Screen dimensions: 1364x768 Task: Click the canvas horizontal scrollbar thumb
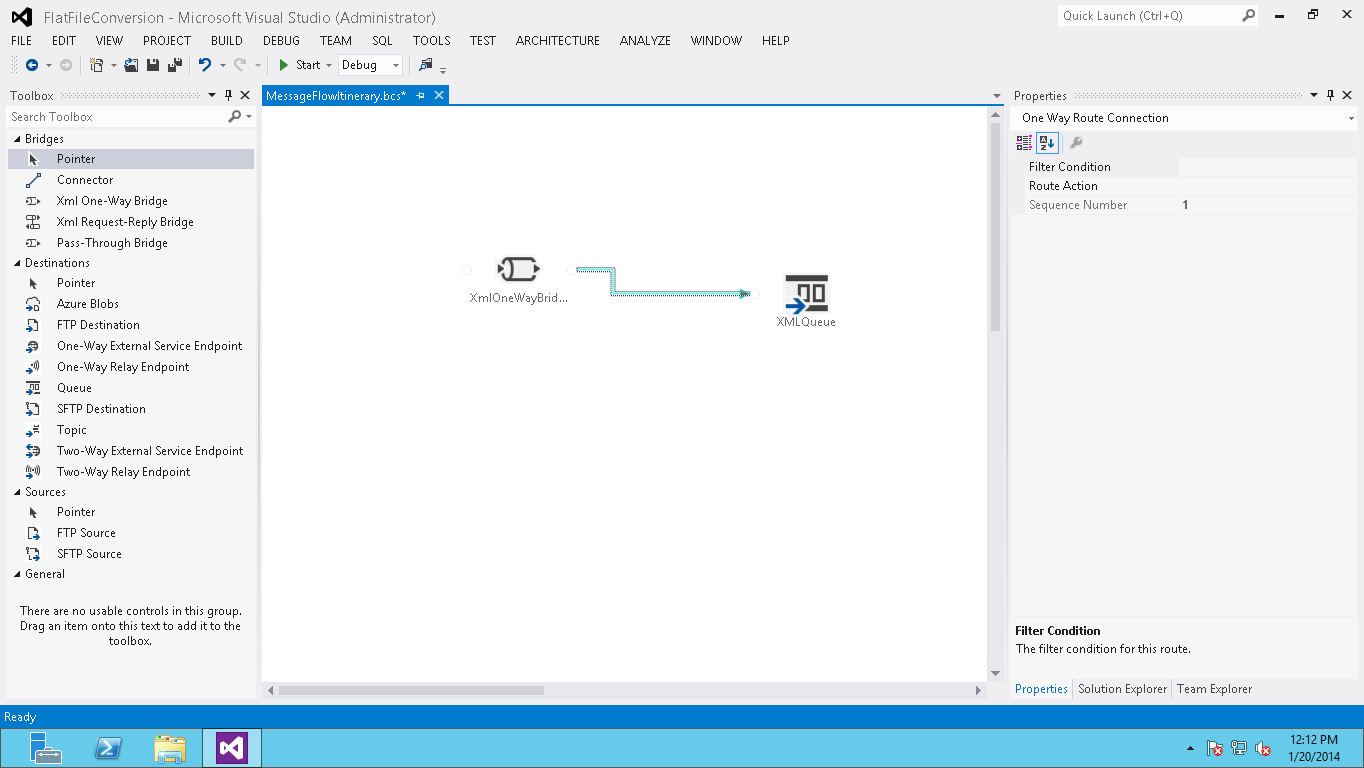pos(411,690)
